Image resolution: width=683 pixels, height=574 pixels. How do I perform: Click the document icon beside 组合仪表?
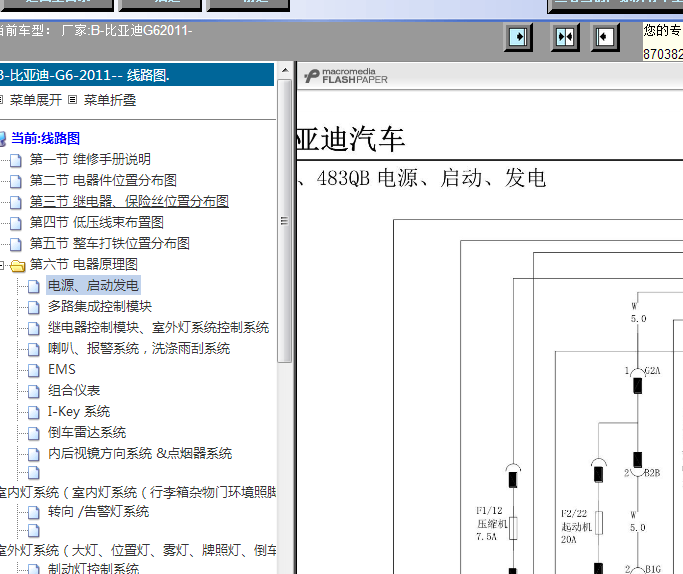click(x=34, y=391)
